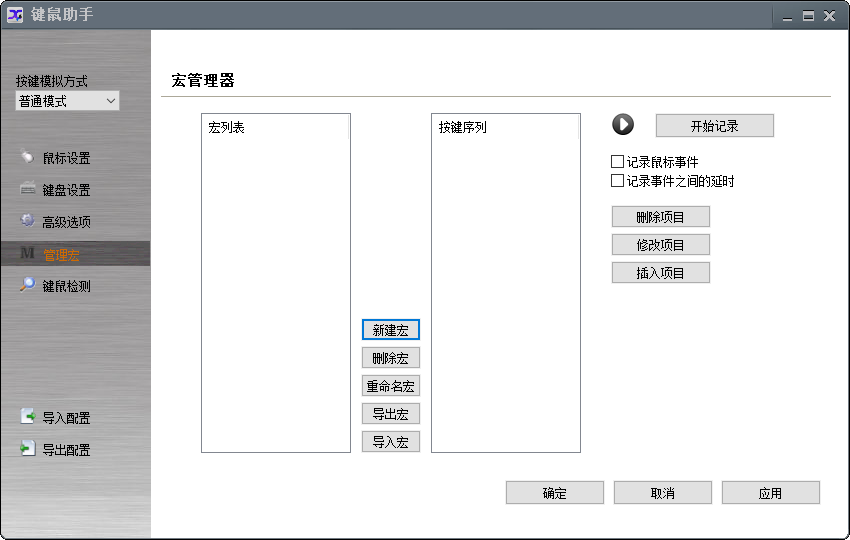Image resolution: width=850 pixels, height=540 pixels.
Task: Click the gear icon beside 高级选项
Action: tap(27, 220)
